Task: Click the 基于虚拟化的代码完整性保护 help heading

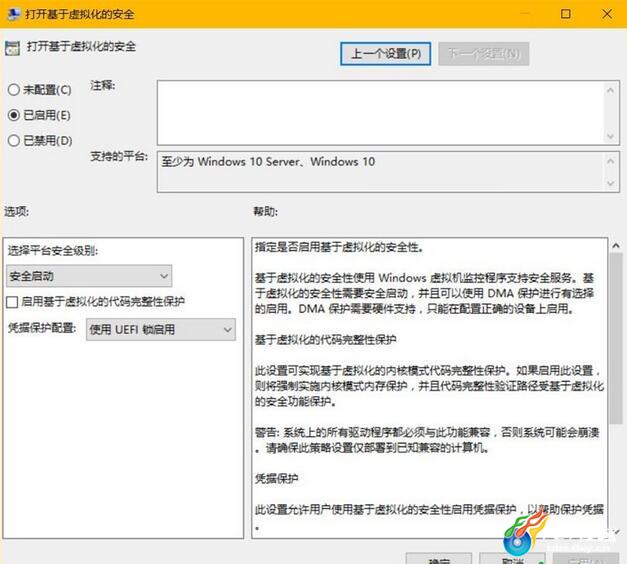Action: pyautogui.click(x=325, y=340)
